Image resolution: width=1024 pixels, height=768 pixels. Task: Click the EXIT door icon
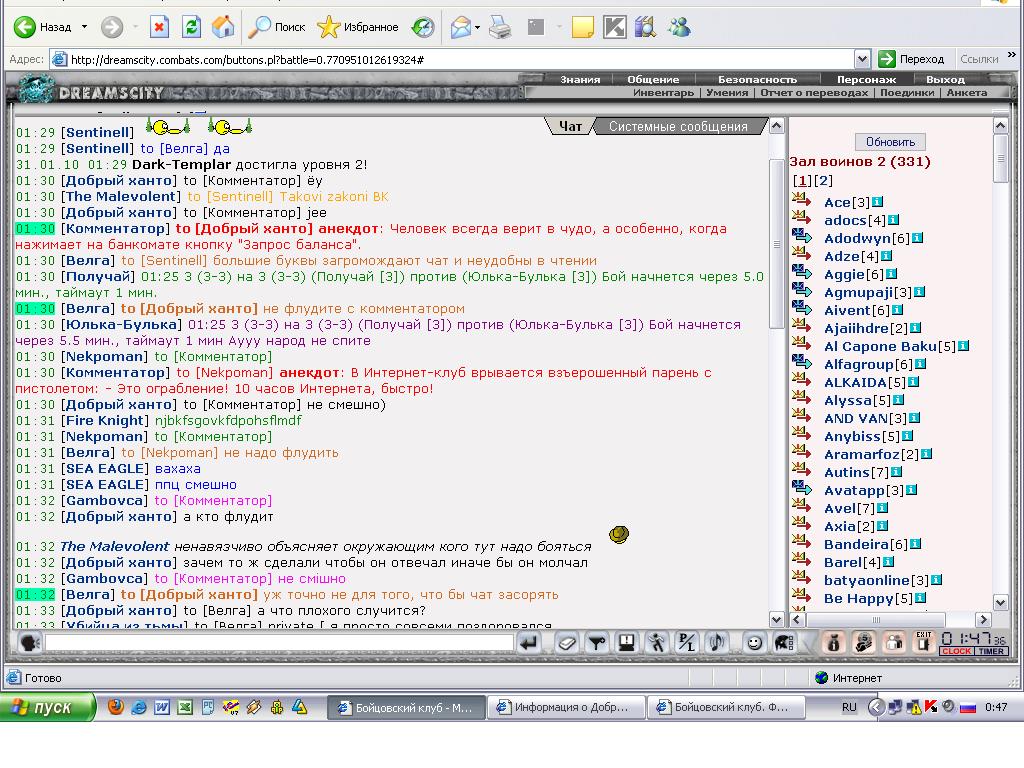[923, 641]
